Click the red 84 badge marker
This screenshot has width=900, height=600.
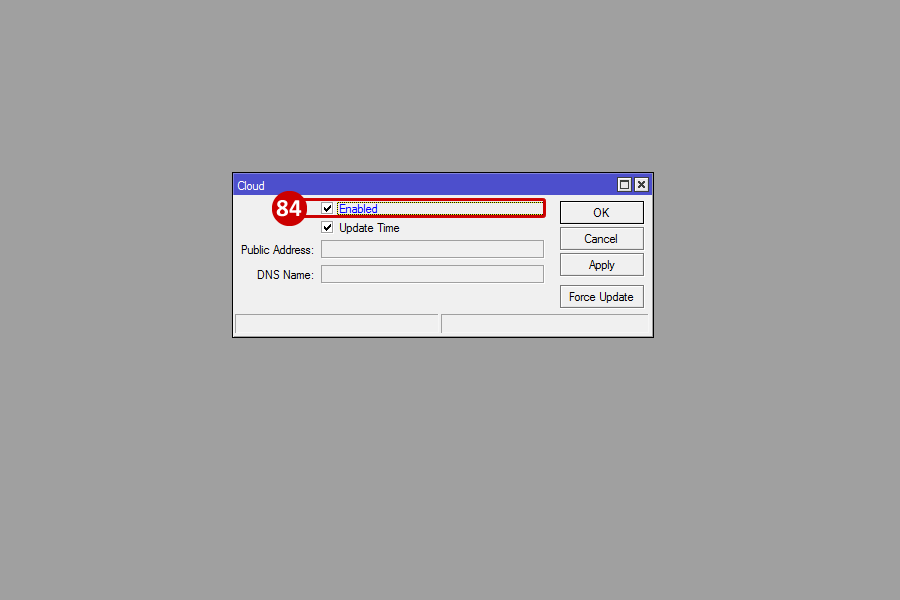click(x=289, y=208)
